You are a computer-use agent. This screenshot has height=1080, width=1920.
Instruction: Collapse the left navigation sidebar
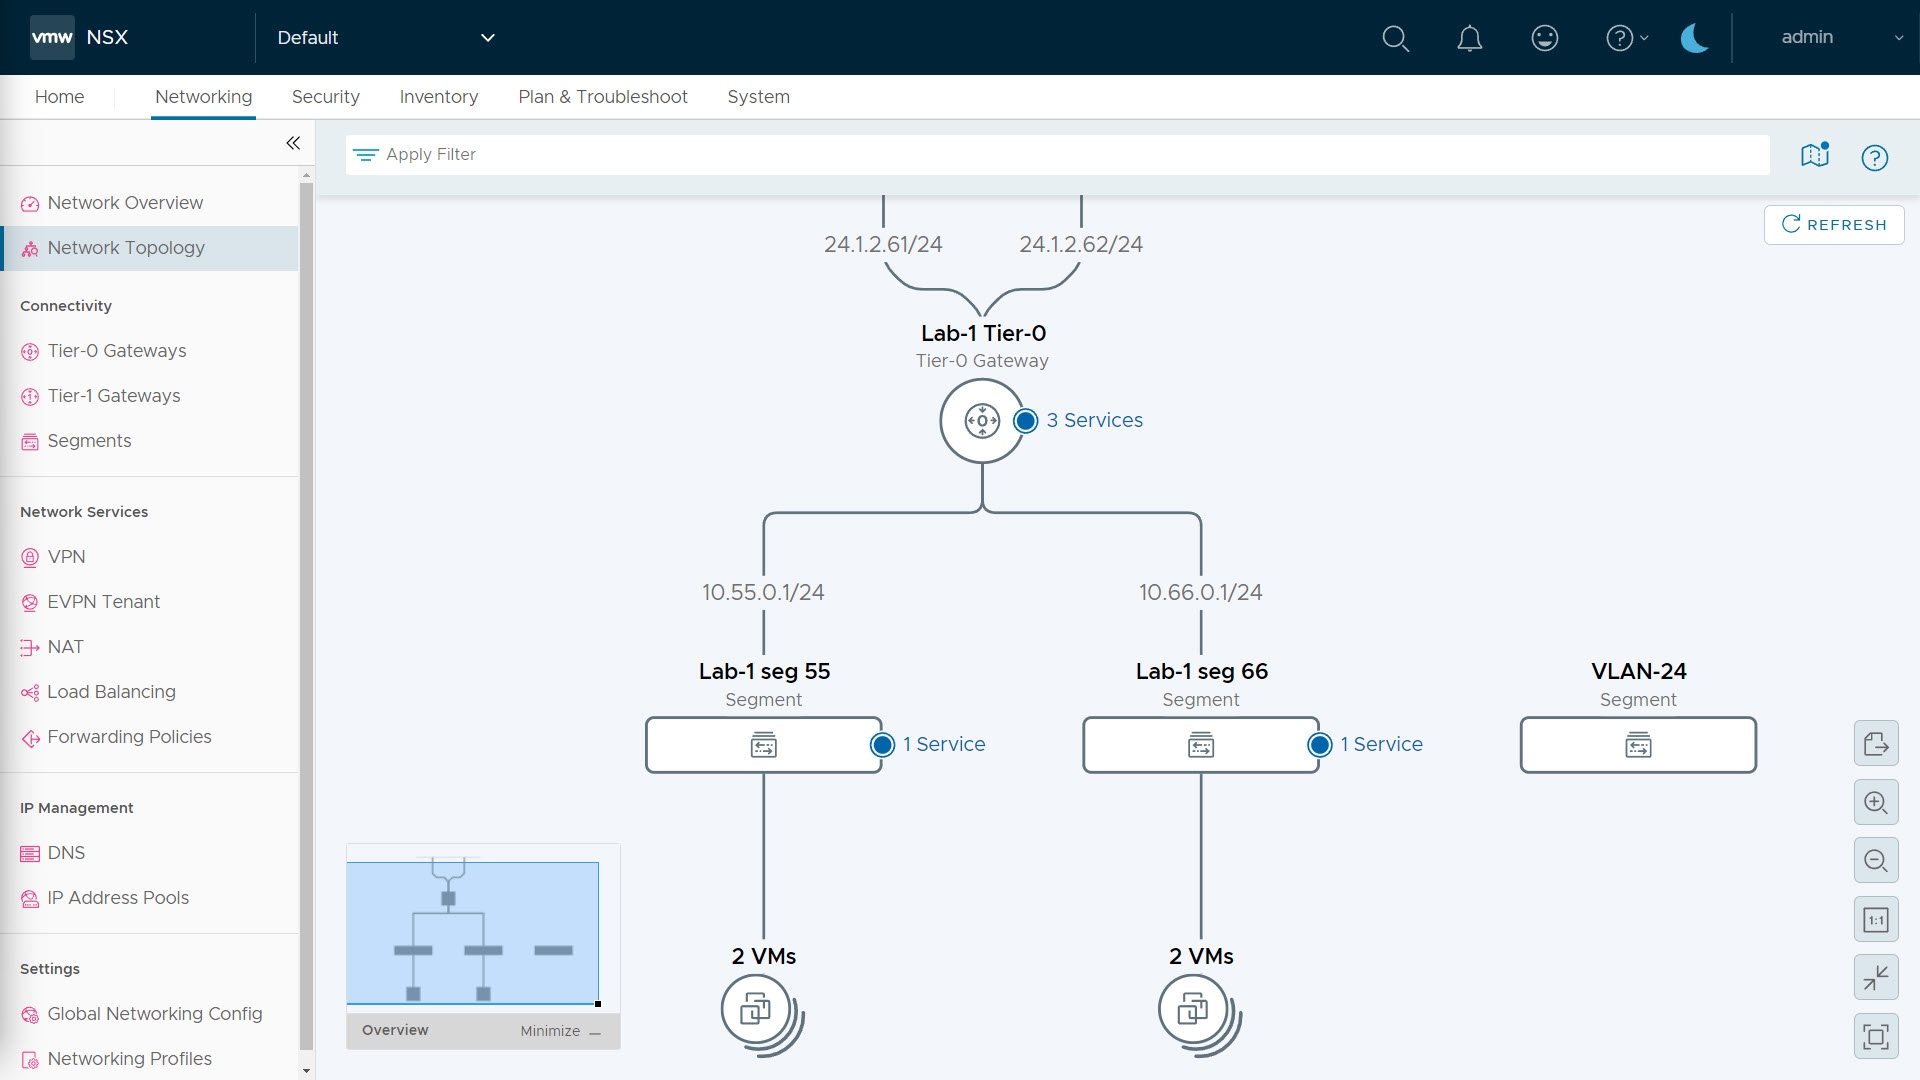293,143
